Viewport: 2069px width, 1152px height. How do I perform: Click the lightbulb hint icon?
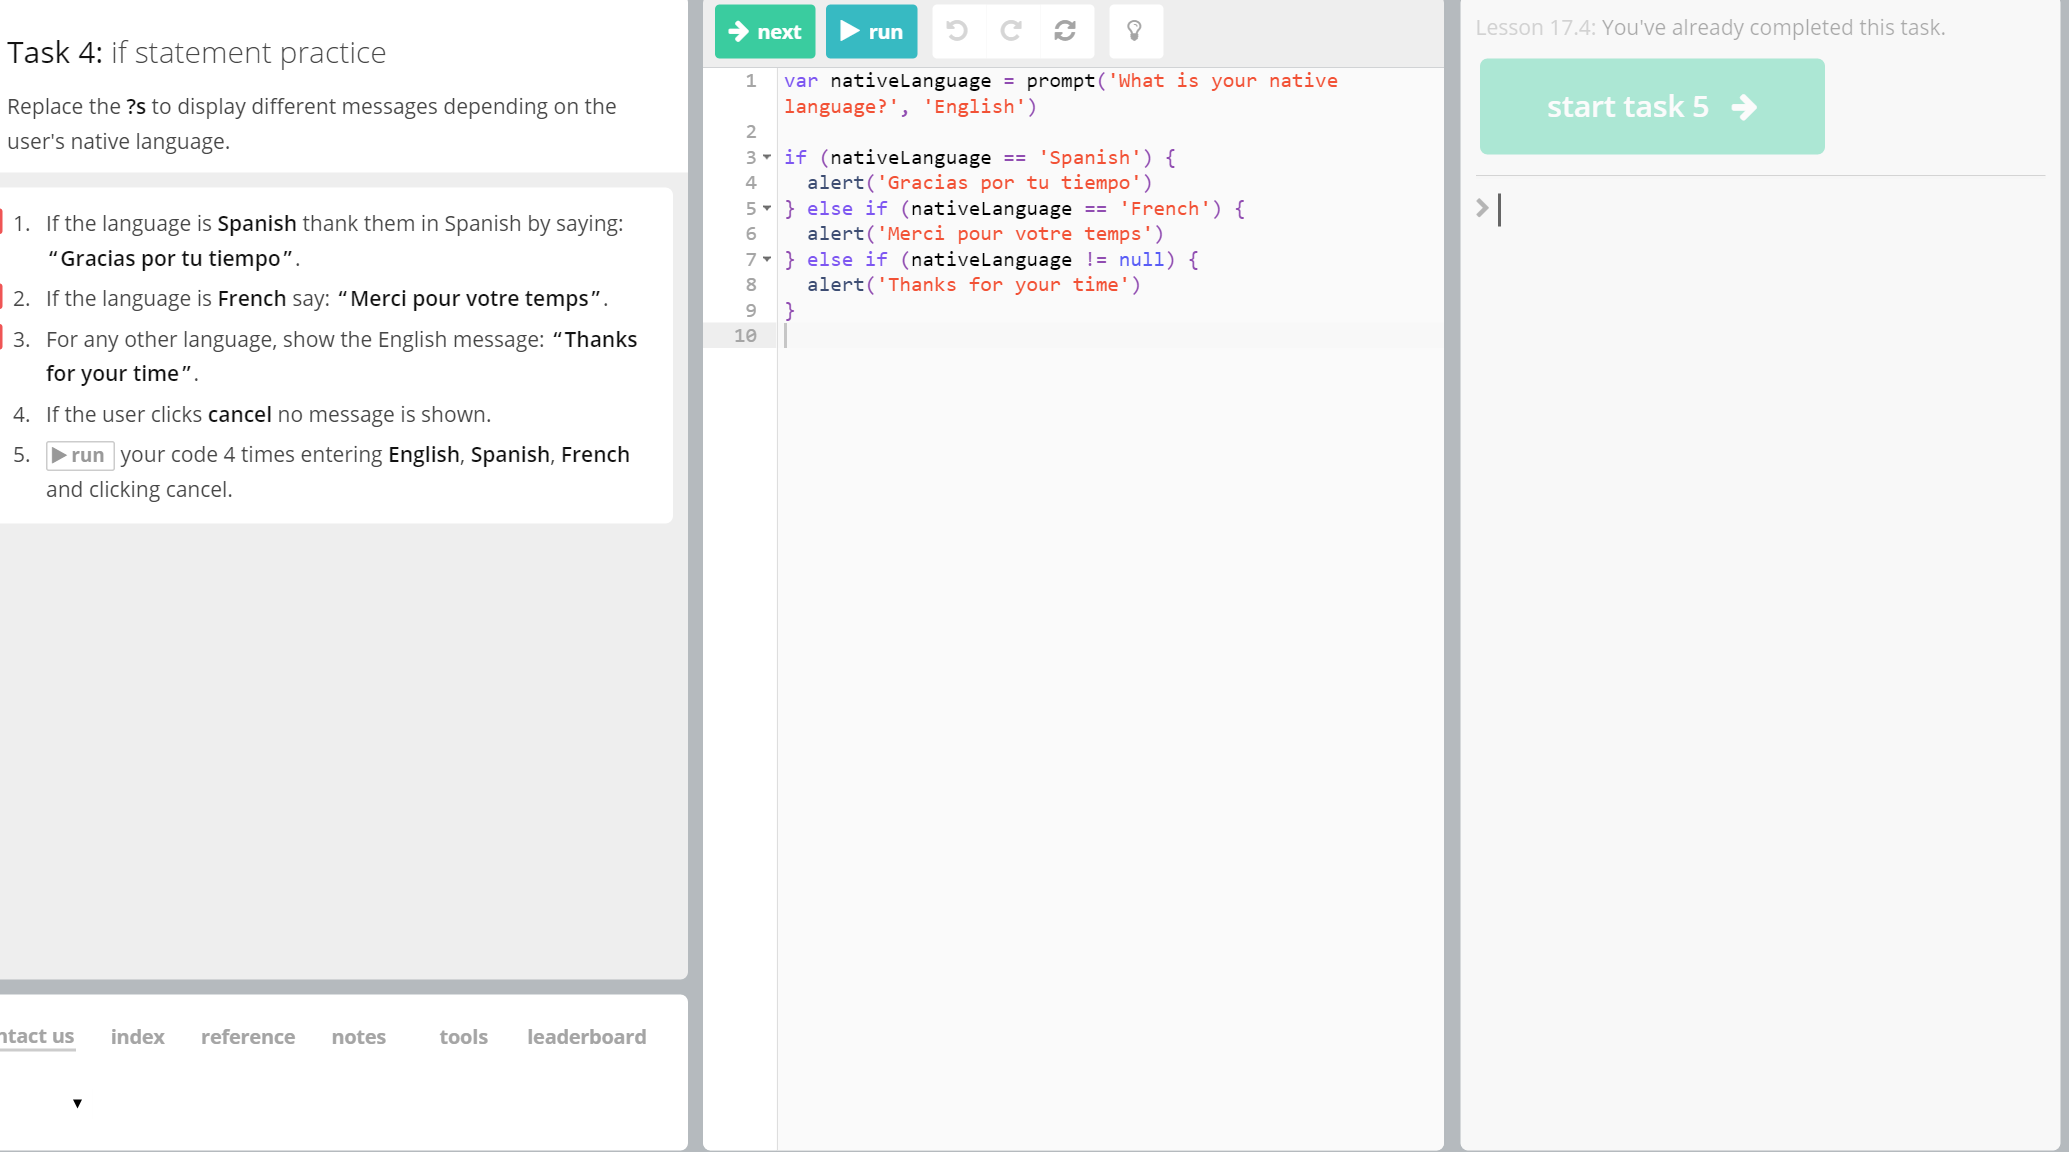coord(1134,31)
